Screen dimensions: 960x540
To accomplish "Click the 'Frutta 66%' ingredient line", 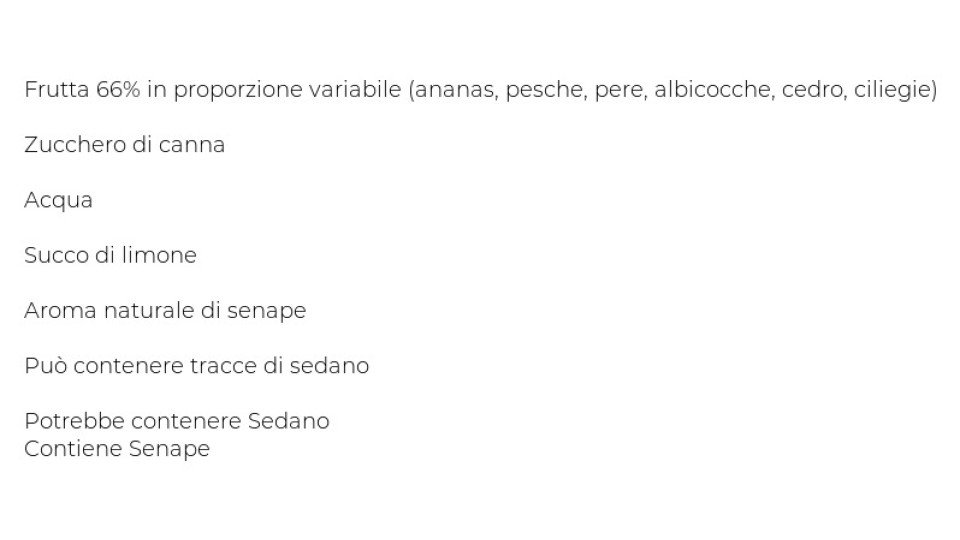I will coord(481,90).
